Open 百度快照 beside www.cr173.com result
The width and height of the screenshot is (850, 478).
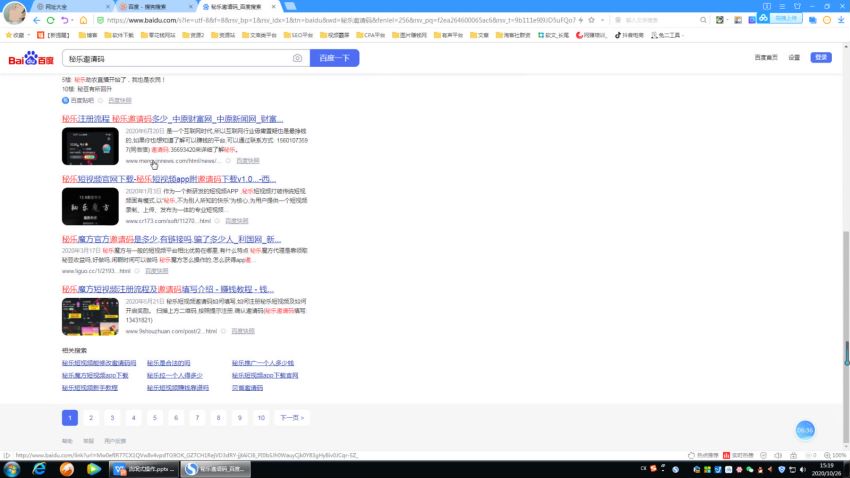click(x=237, y=221)
